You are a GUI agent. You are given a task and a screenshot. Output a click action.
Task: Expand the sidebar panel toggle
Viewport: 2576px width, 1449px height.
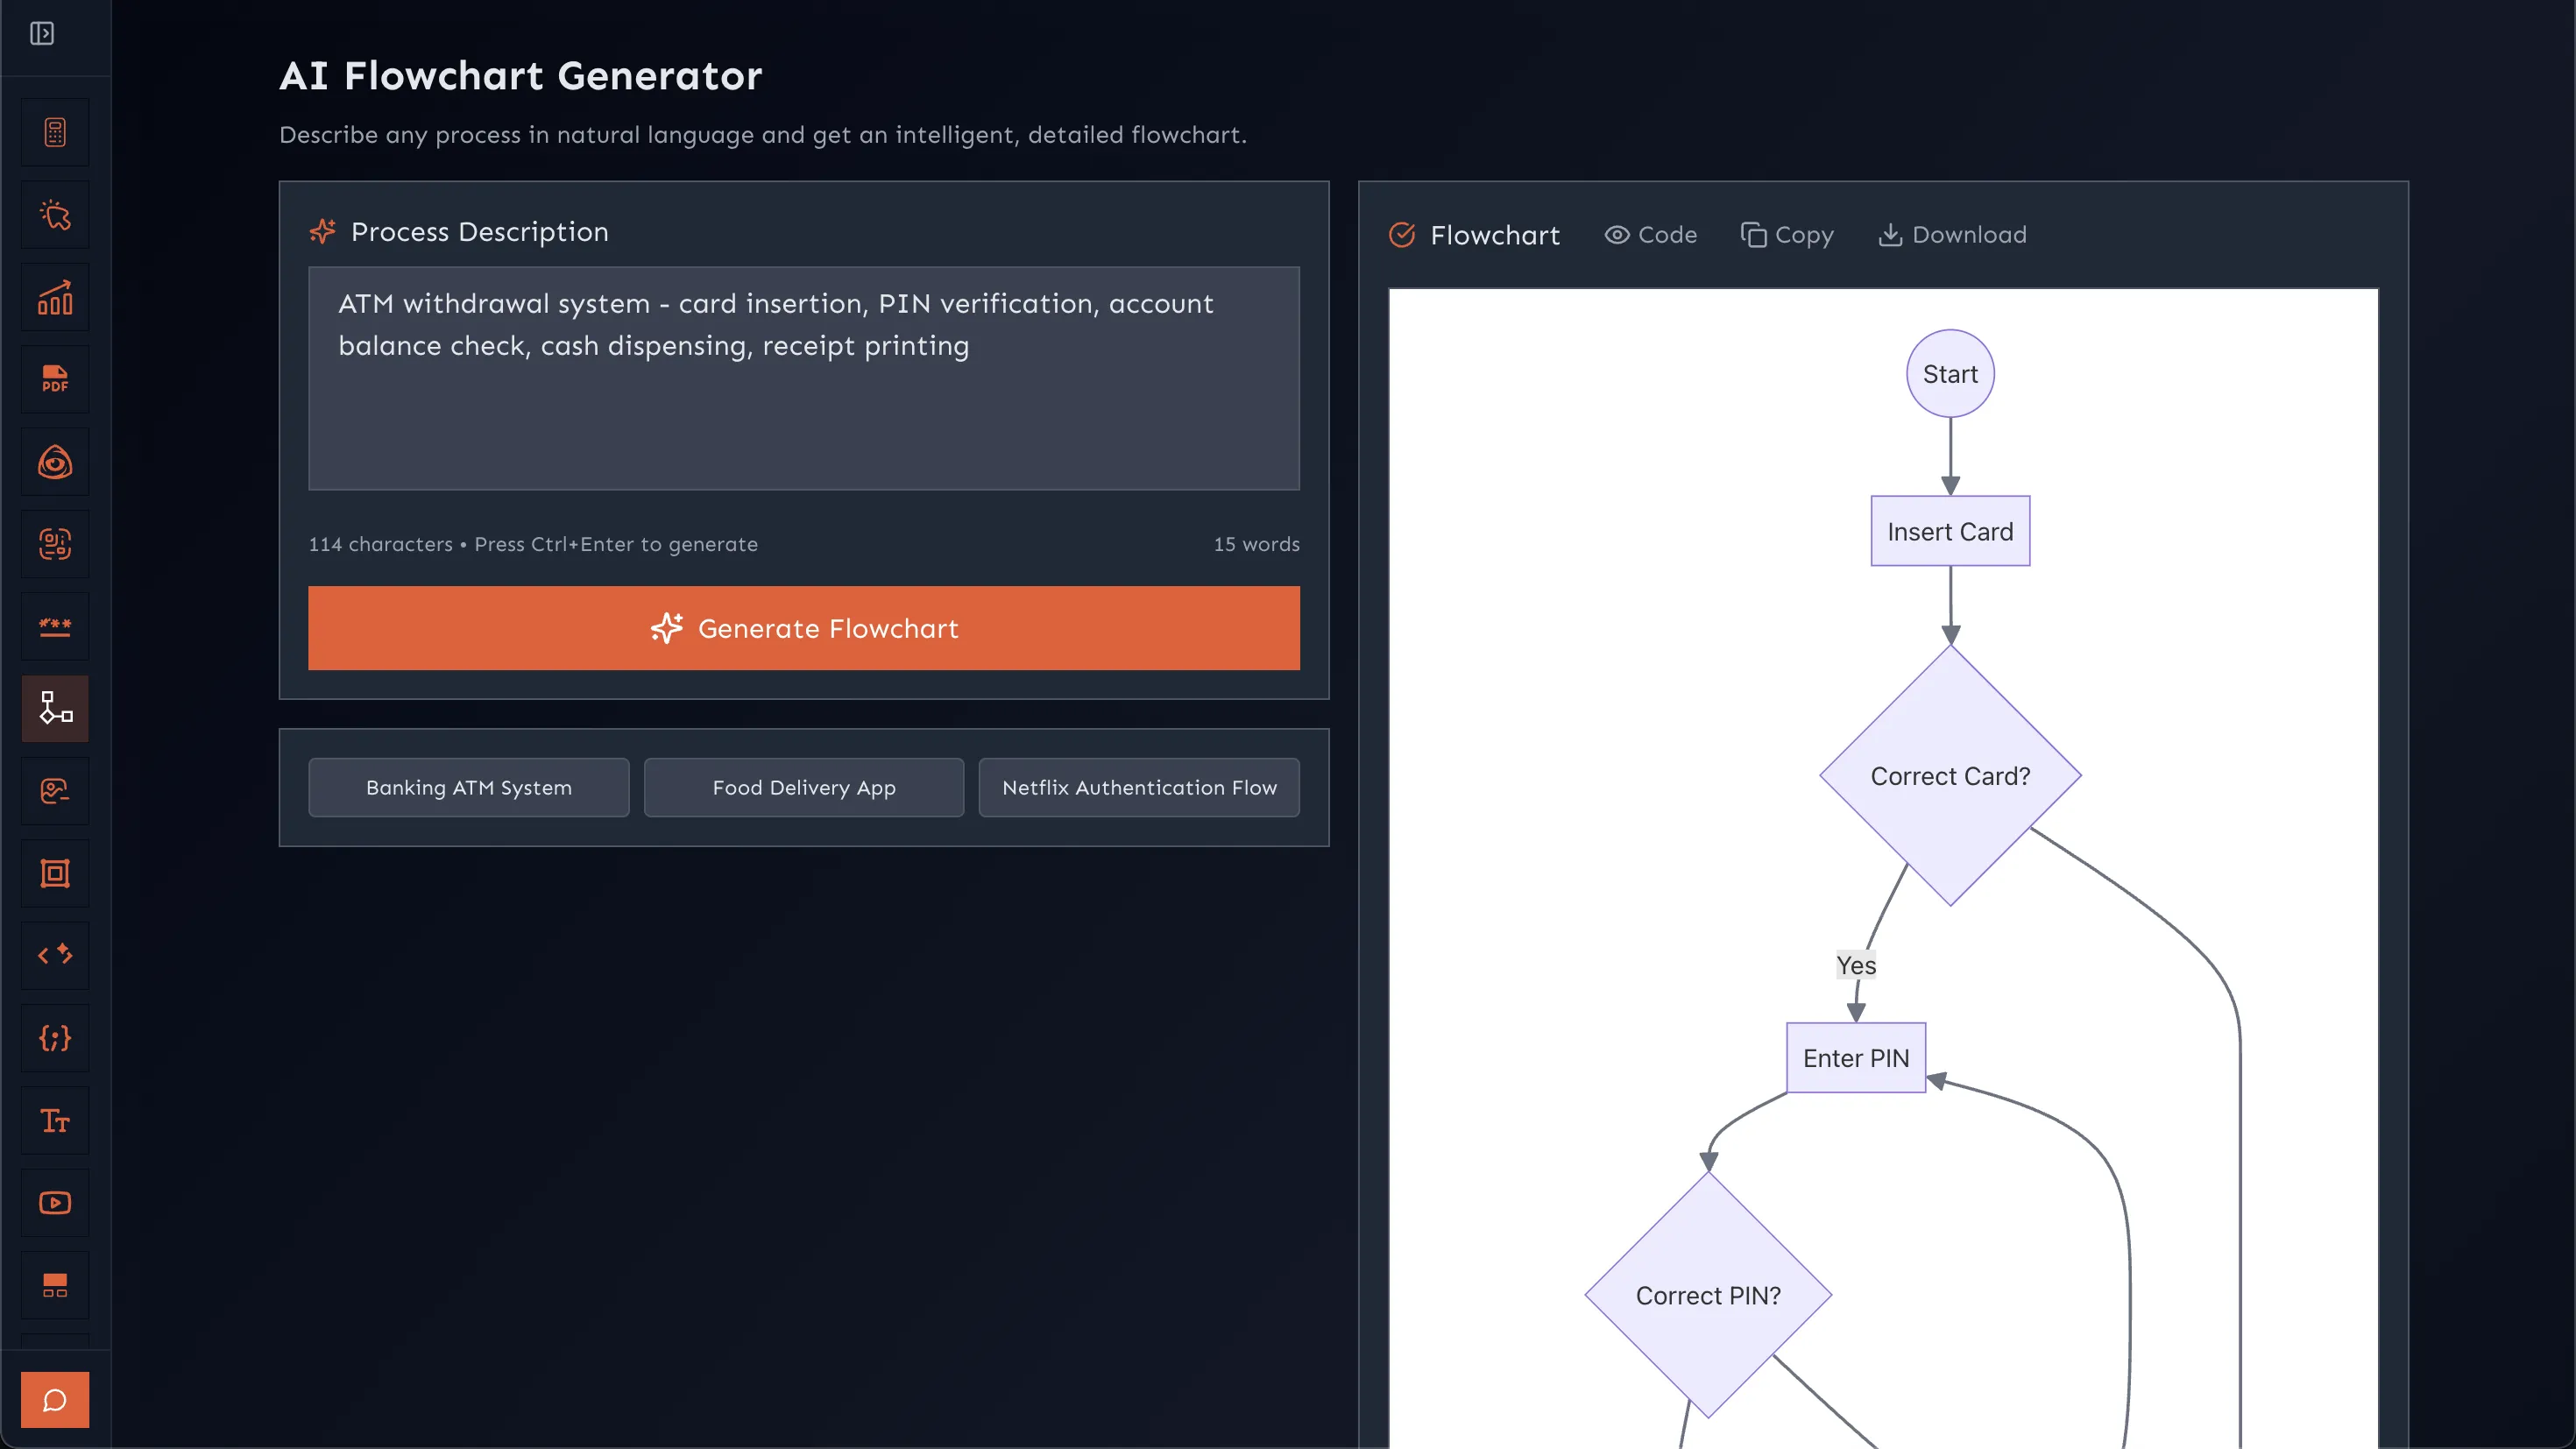42,34
